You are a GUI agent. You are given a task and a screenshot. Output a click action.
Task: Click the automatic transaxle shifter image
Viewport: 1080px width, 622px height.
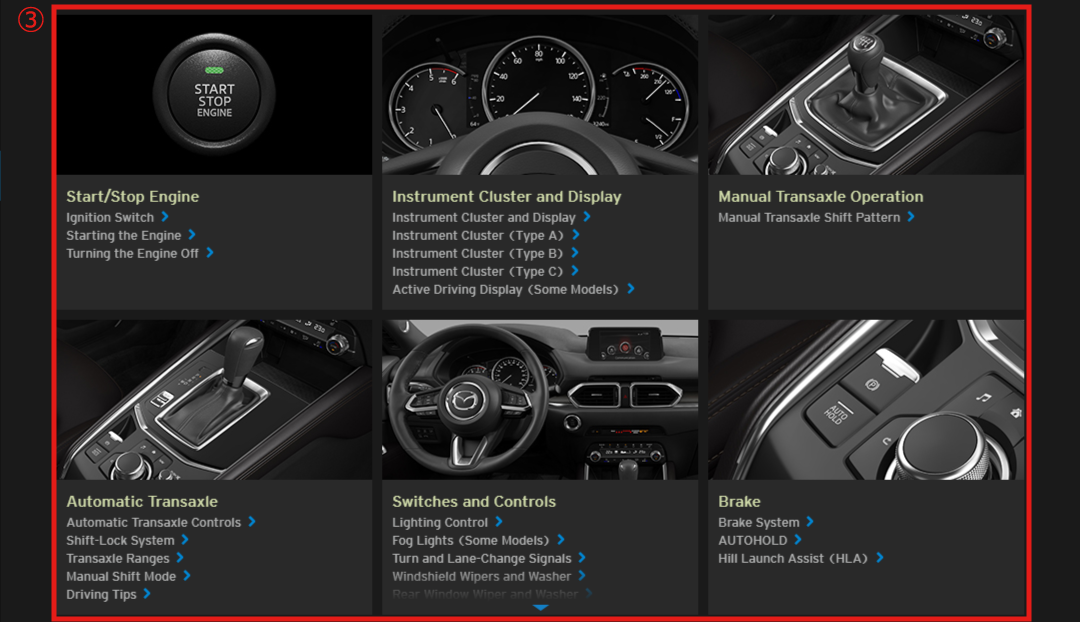214,400
